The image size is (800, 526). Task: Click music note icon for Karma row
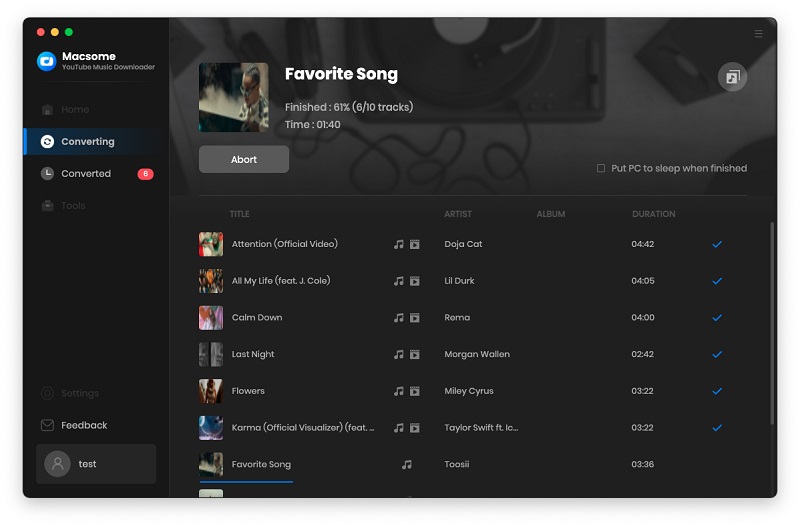click(398, 428)
